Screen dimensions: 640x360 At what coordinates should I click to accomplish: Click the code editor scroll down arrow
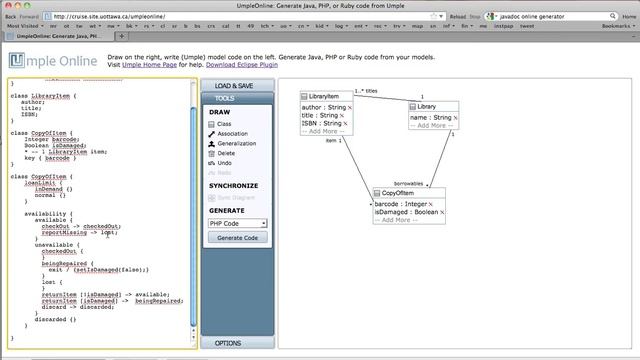193,338
